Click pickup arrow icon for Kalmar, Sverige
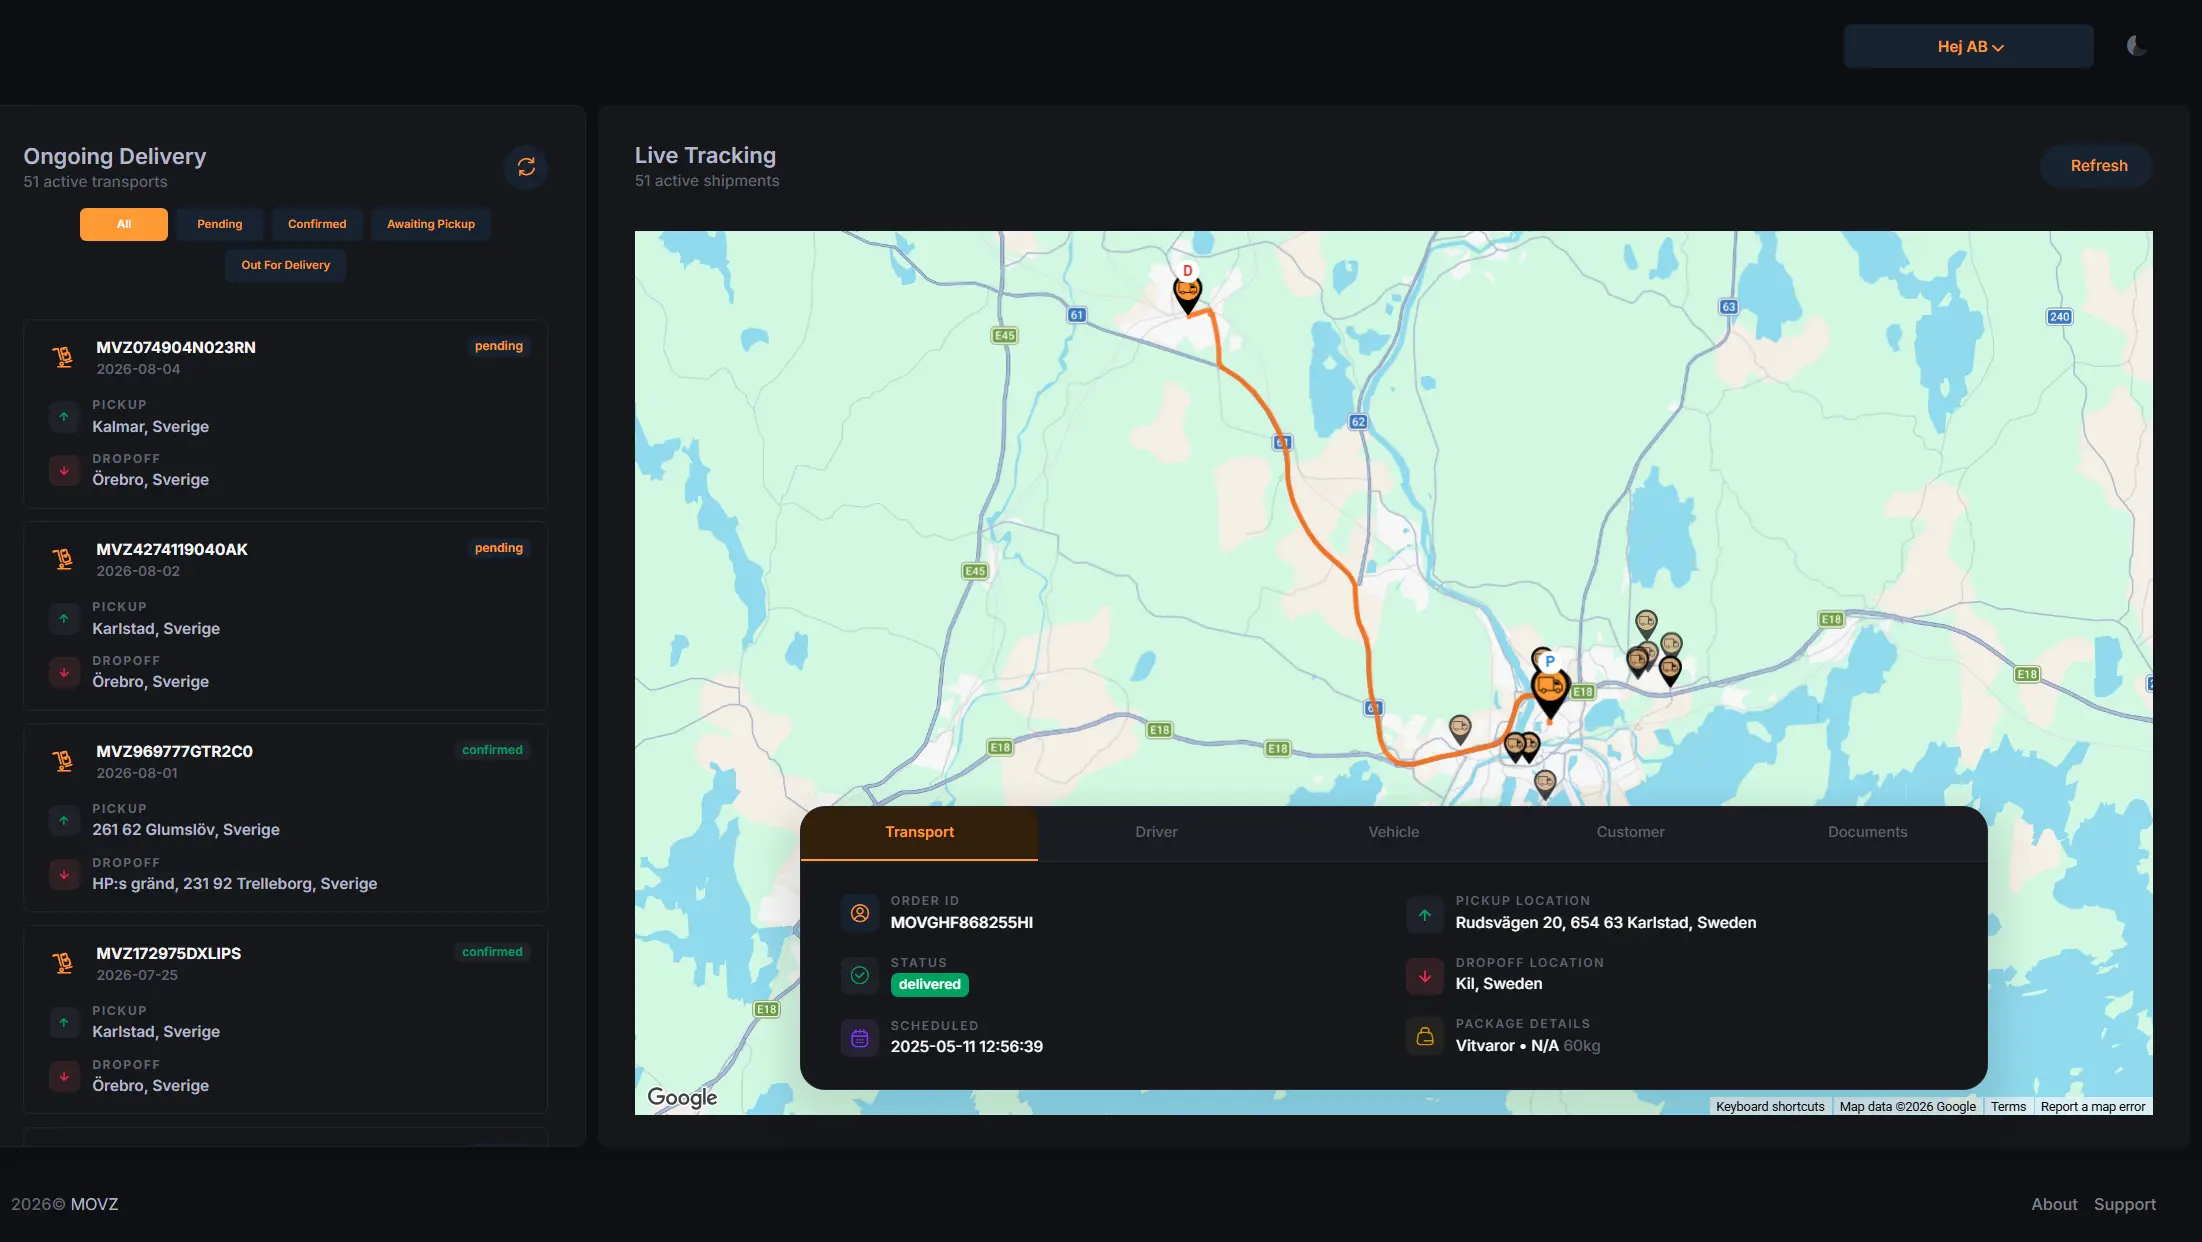This screenshot has width=2202, height=1242. click(x=64, y=416)
